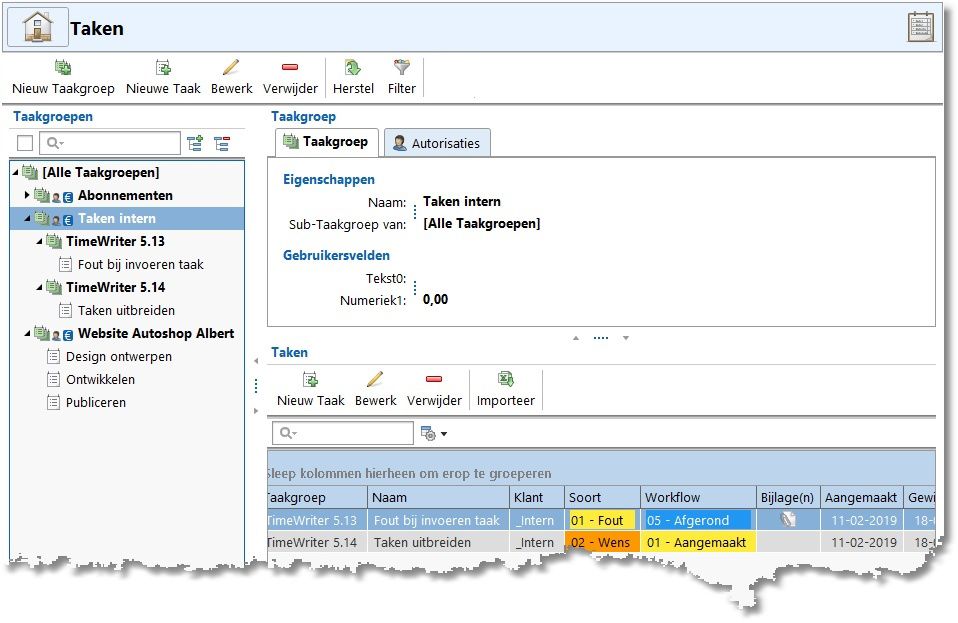This screenshot has height=623, width=958.
Task: Open the calendar icon in top-right corner
Action: 920,27
